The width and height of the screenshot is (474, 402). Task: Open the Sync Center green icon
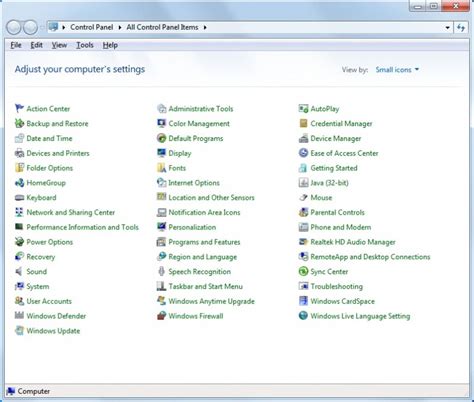[x=303, y=271]
